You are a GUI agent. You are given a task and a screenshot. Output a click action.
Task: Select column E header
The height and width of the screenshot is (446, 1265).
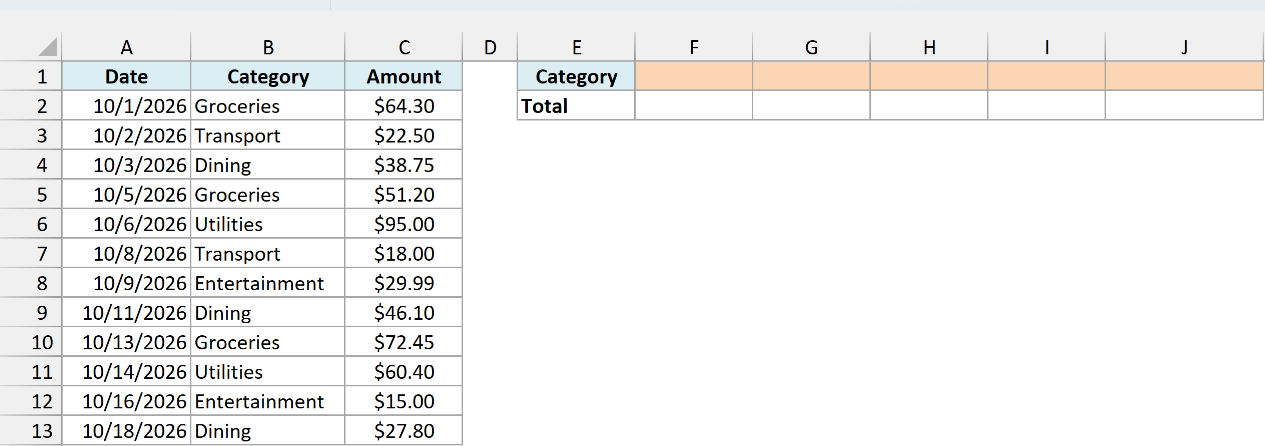pyautogui.click(x=576, y=47)
